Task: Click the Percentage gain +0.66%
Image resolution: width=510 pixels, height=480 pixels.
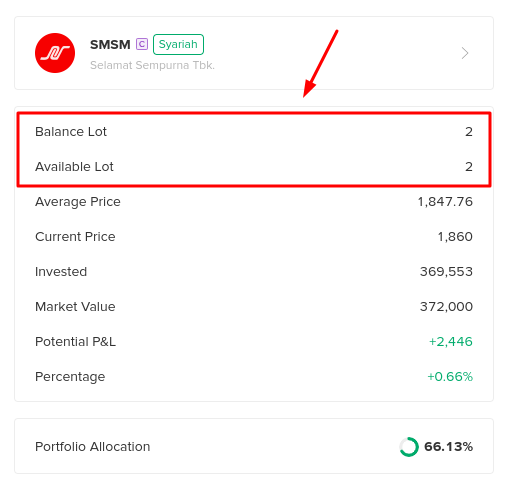Action: click(x=450, y=377)
